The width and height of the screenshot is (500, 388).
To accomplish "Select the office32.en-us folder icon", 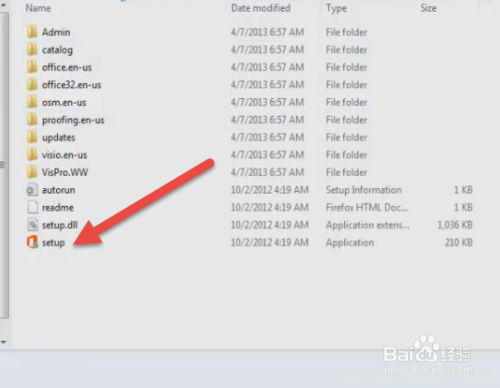I will pyautogui.click(x=32, y=85).
